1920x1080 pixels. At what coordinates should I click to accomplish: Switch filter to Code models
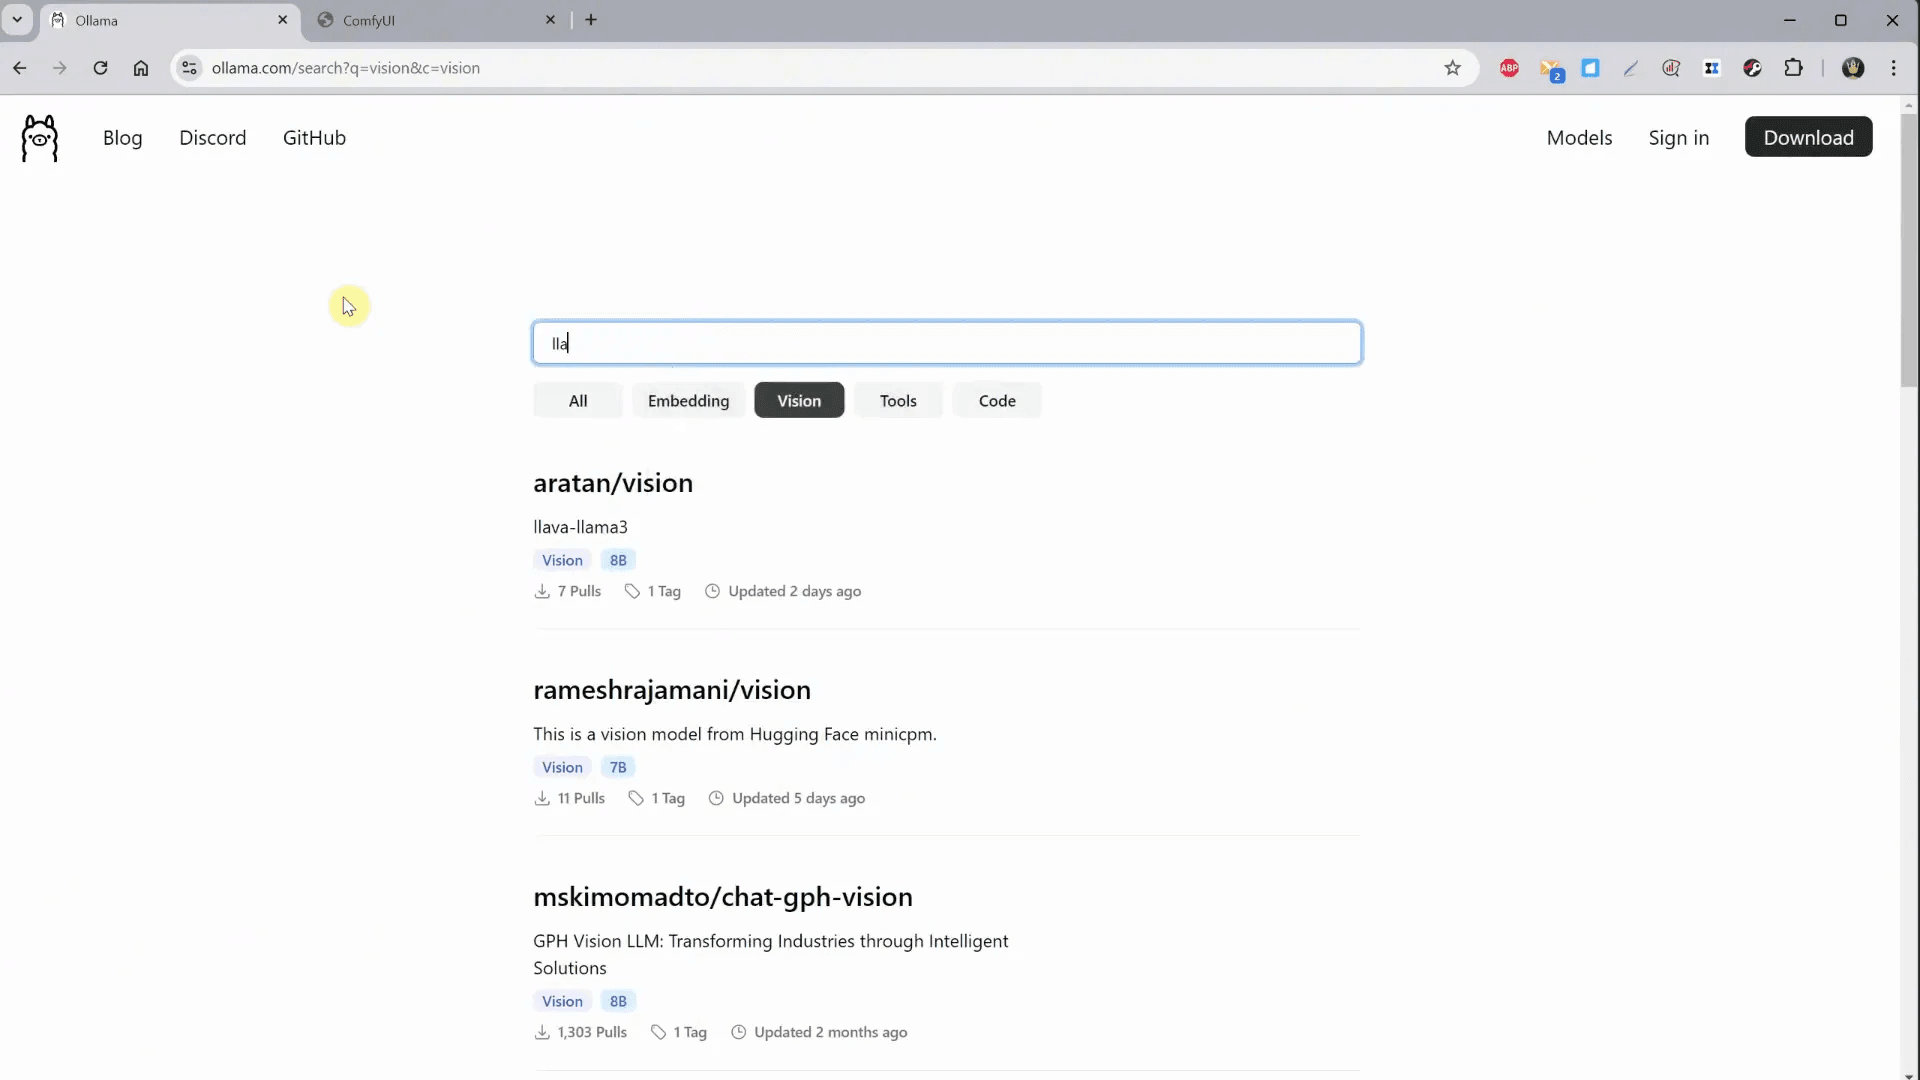tap(997, 400)
